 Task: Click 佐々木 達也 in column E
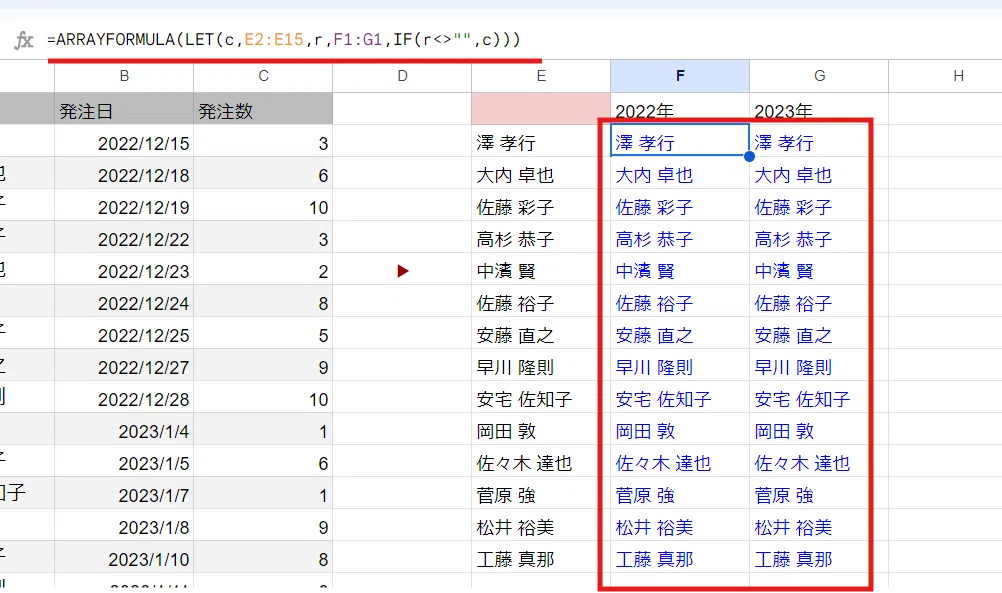541,461
